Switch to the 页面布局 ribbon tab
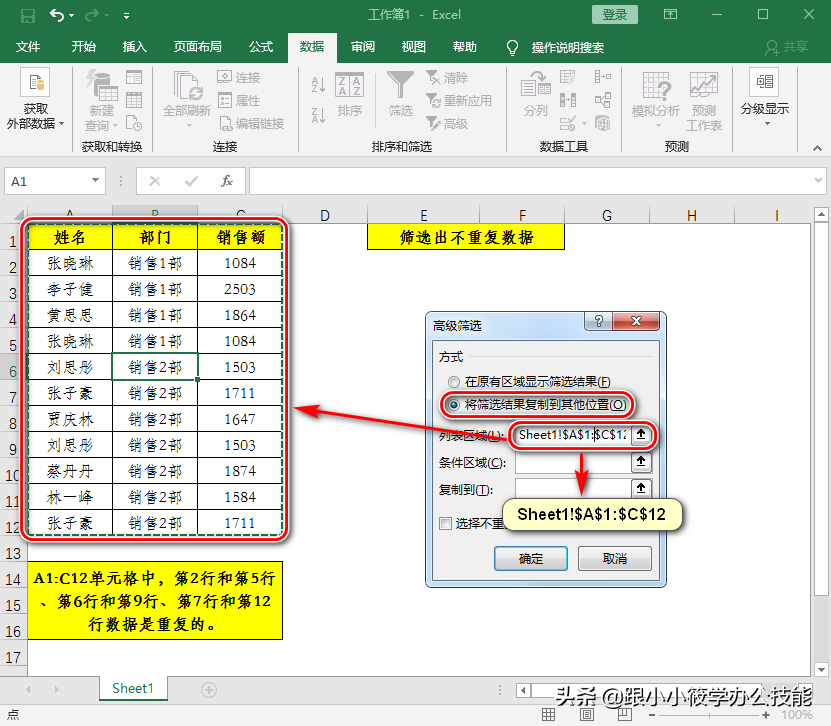 click(x=198, y=47)
